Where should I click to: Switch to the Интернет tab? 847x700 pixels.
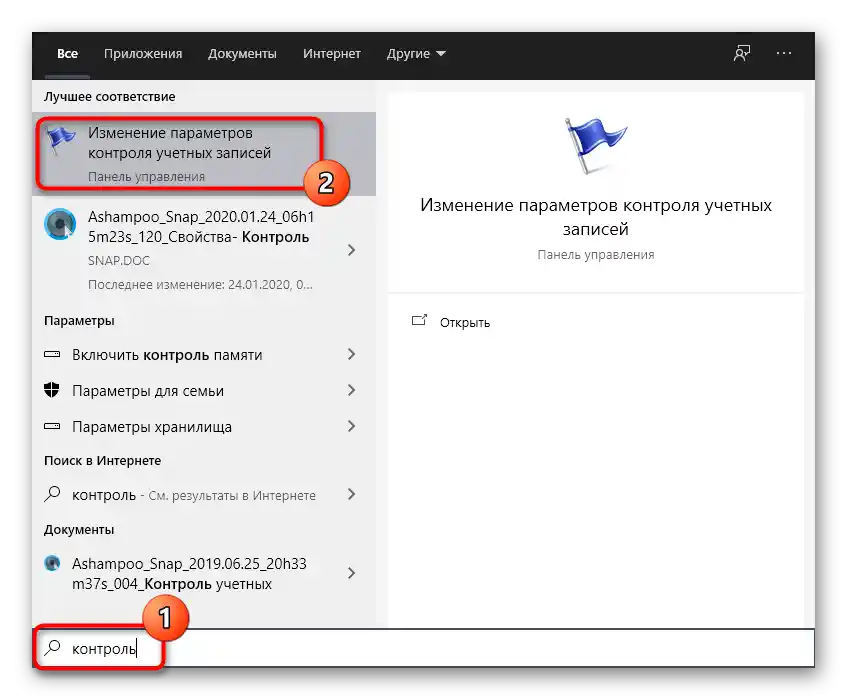click(332, 53)
